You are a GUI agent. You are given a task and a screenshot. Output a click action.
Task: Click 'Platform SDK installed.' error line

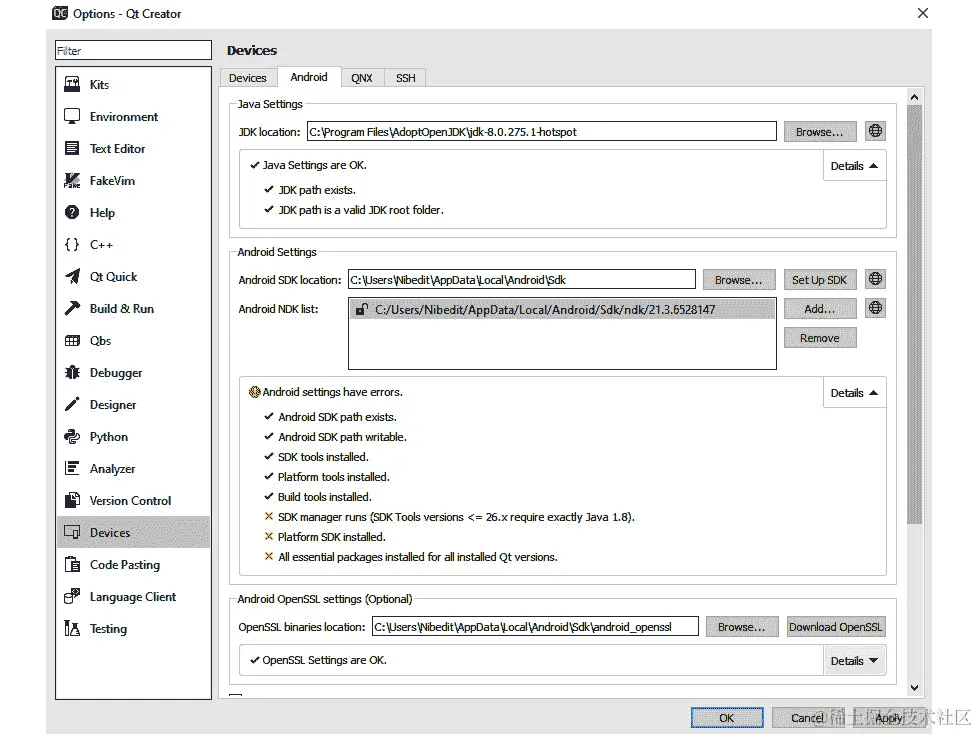[332, 537]
